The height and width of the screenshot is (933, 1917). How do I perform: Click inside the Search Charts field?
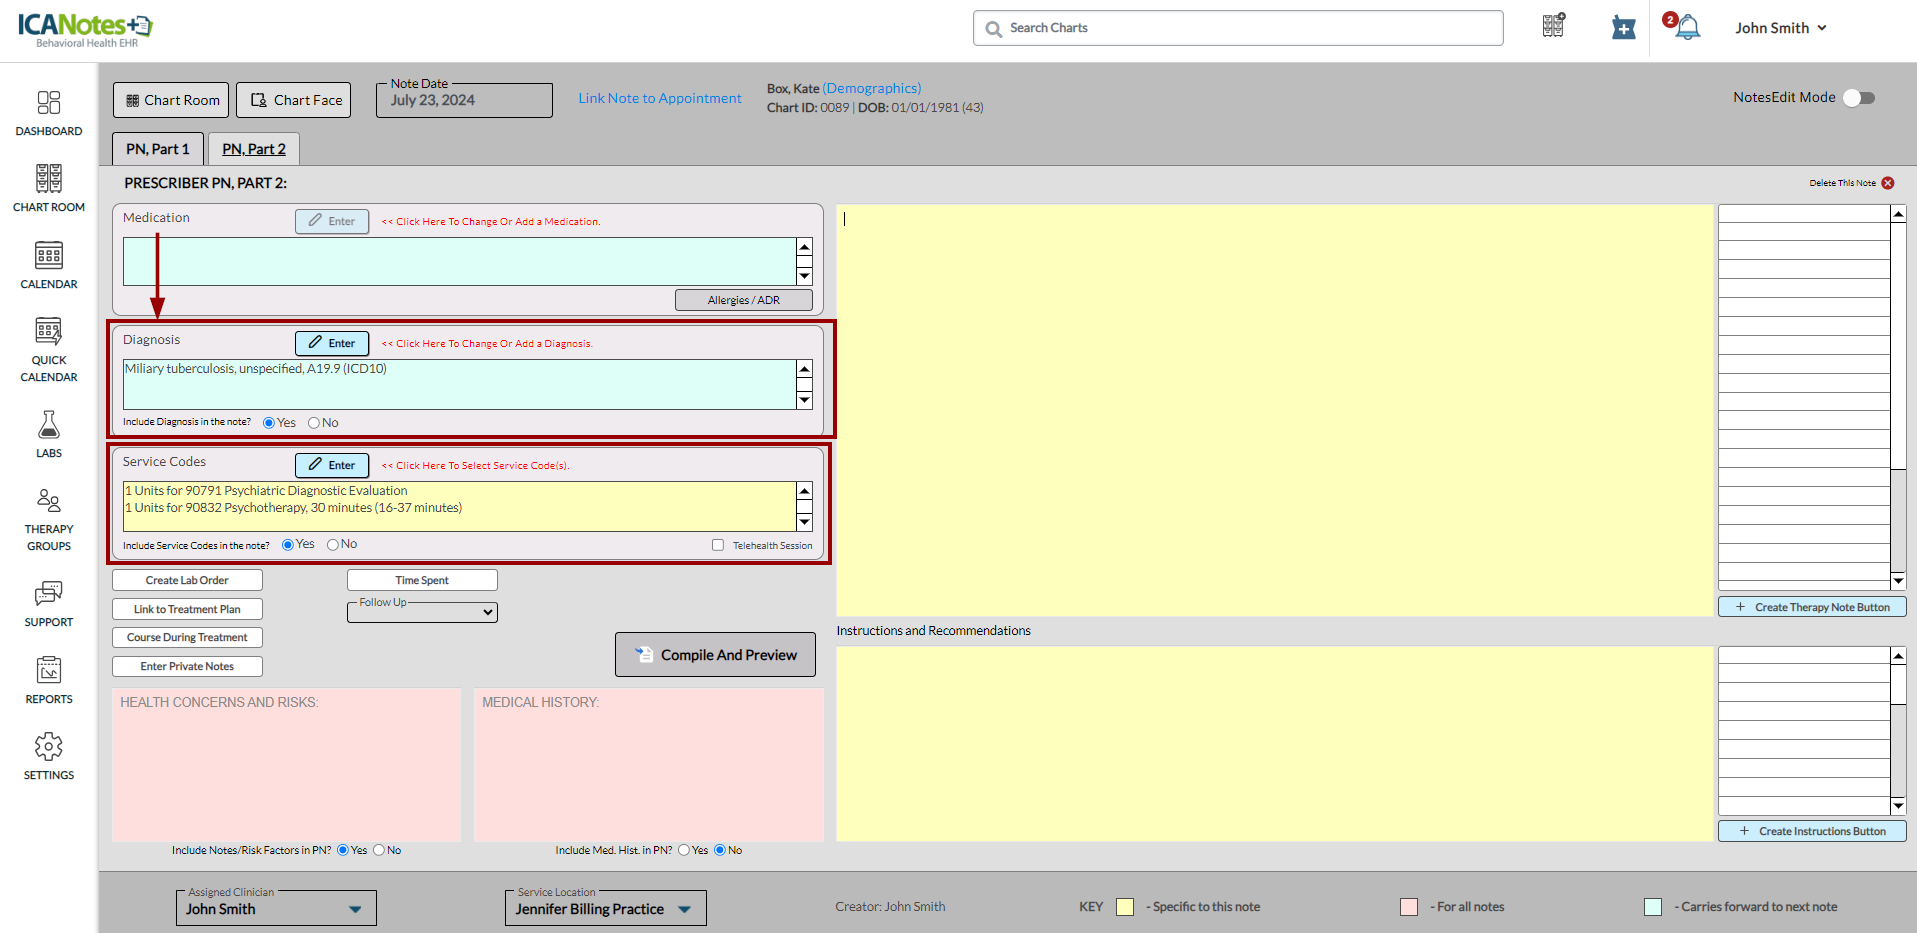pyautogui.click(x=1238, y=28)
